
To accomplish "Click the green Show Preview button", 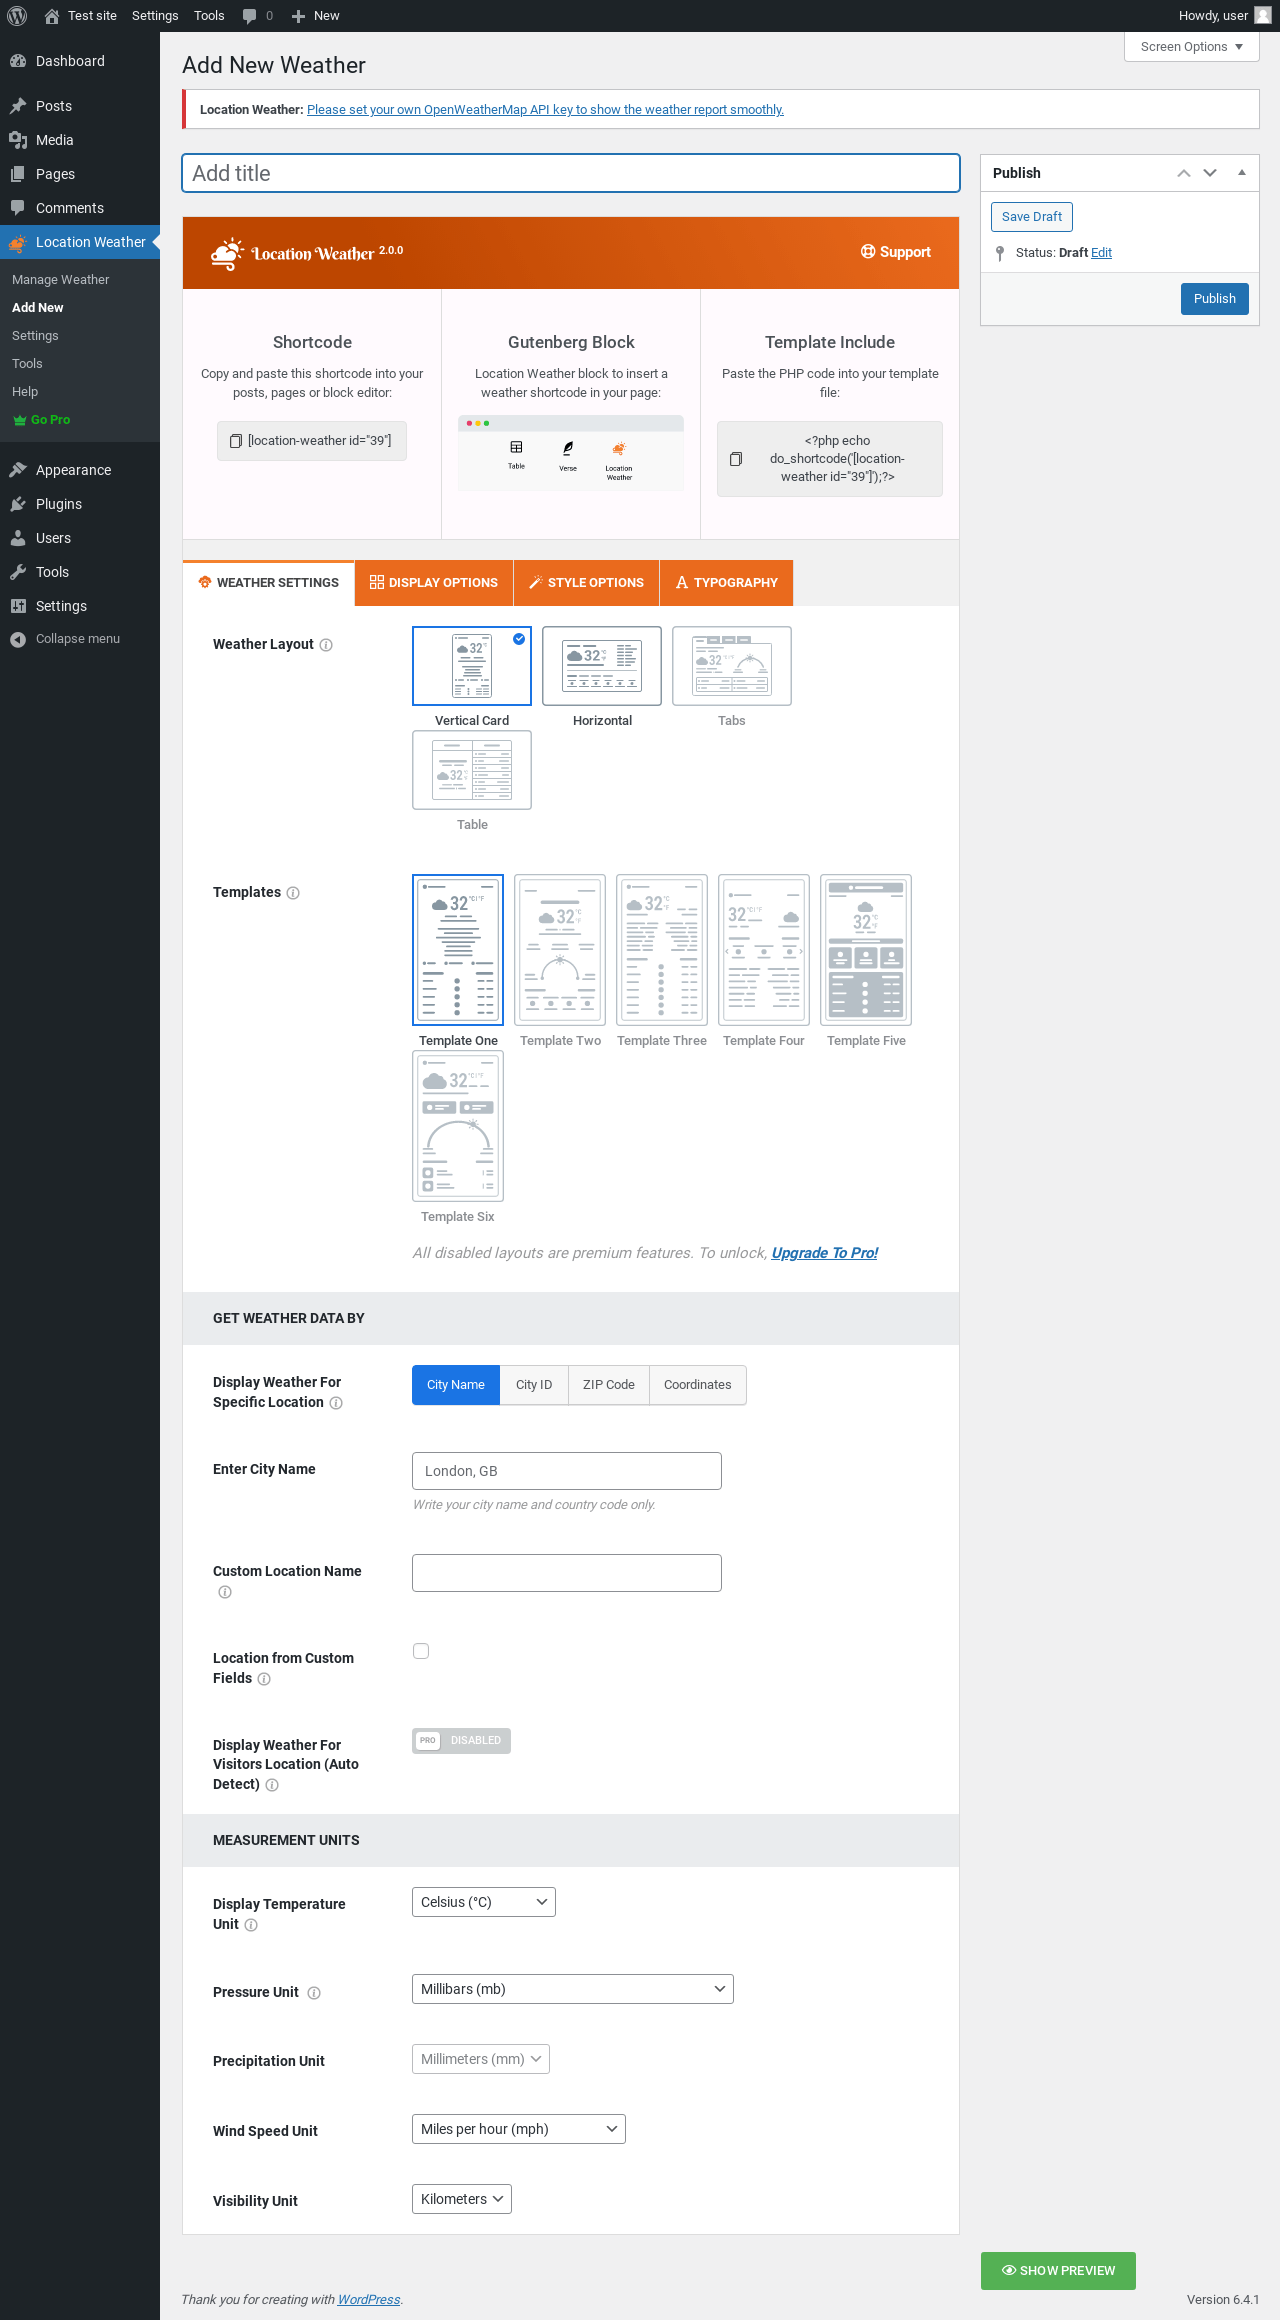I will click(1058, 2271).
